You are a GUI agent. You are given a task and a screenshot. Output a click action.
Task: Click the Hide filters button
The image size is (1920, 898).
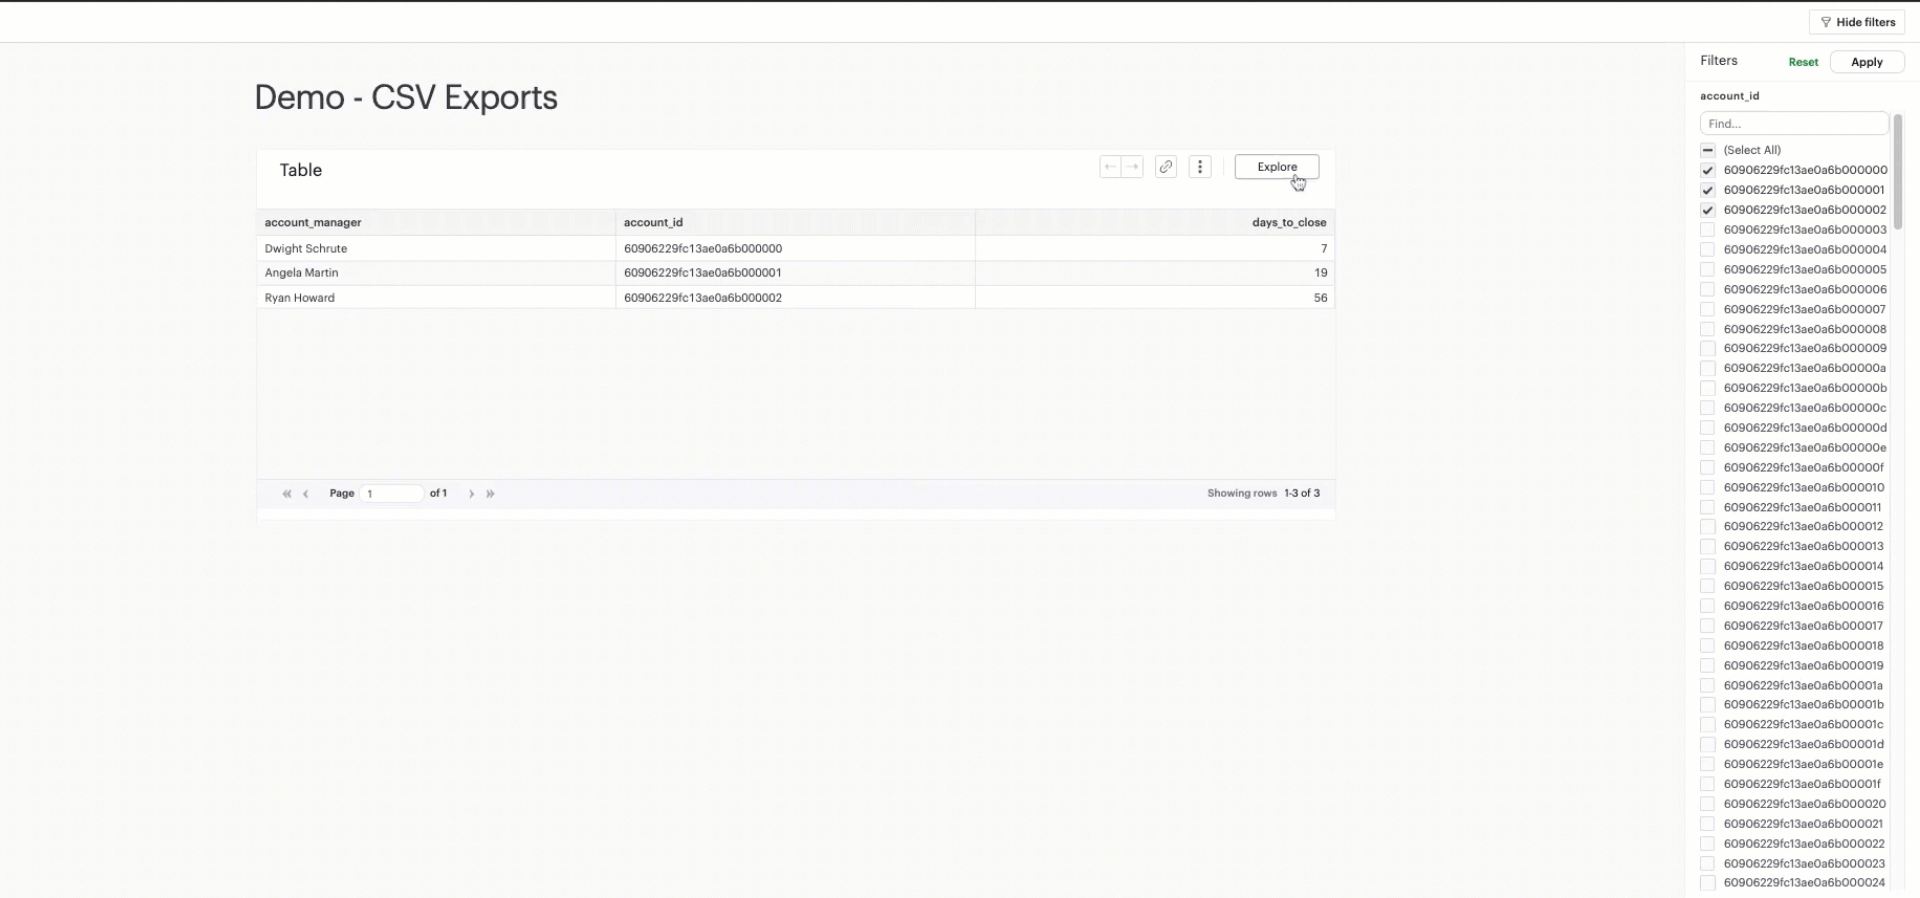(1857, 22)
